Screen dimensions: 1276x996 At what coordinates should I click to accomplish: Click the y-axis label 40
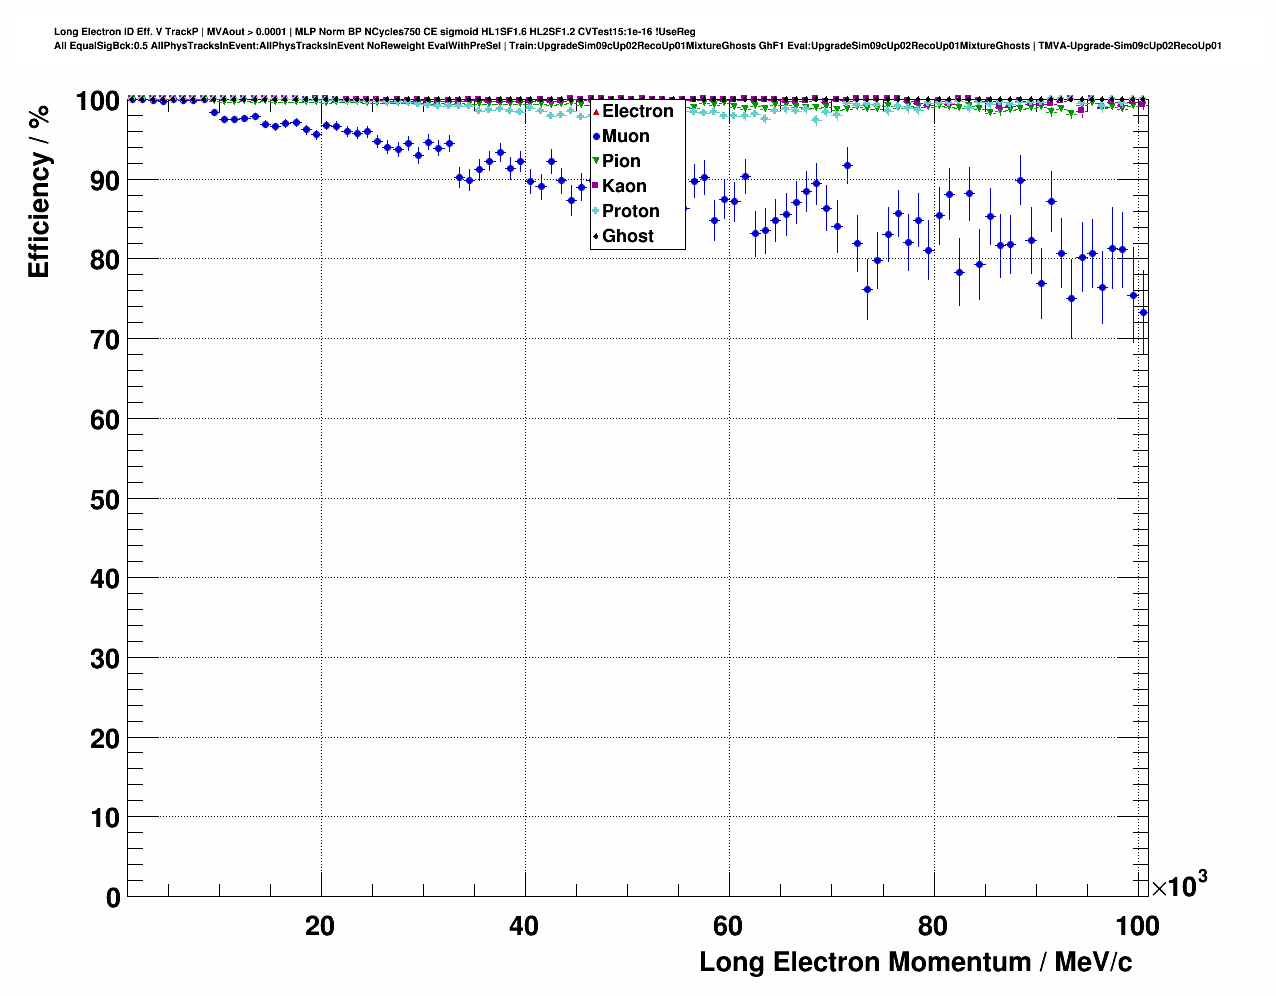(105, 579)
